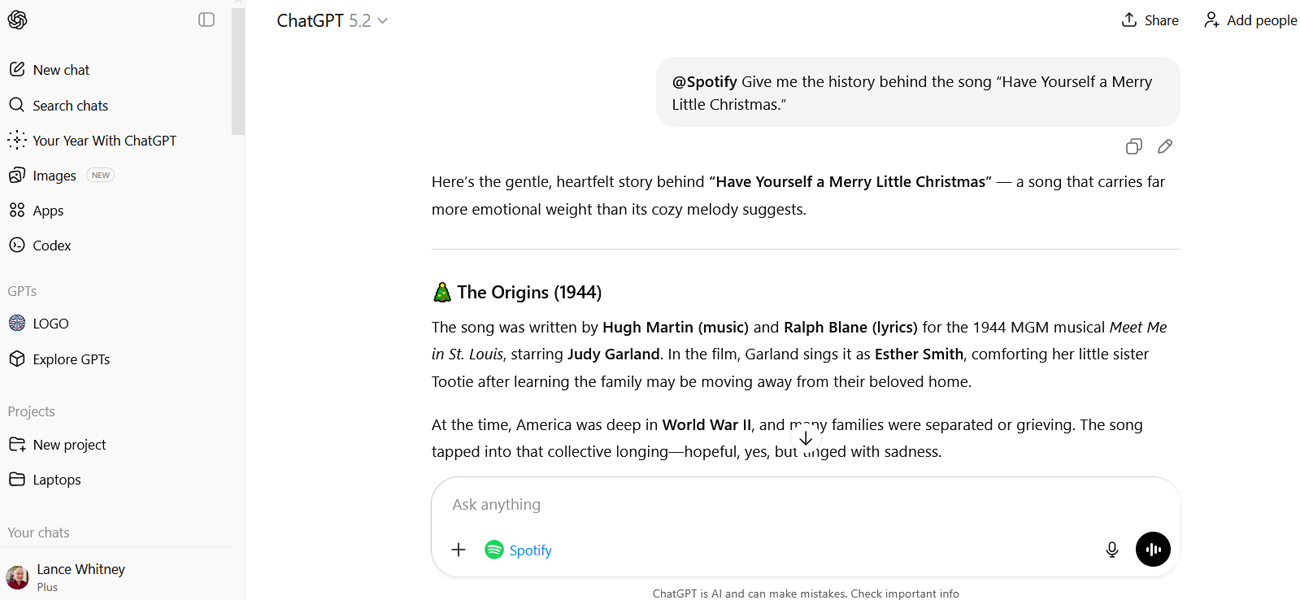Viewport: 1300px width, 600px height.
Task: Start a New chat
Action: pos(60,70)
